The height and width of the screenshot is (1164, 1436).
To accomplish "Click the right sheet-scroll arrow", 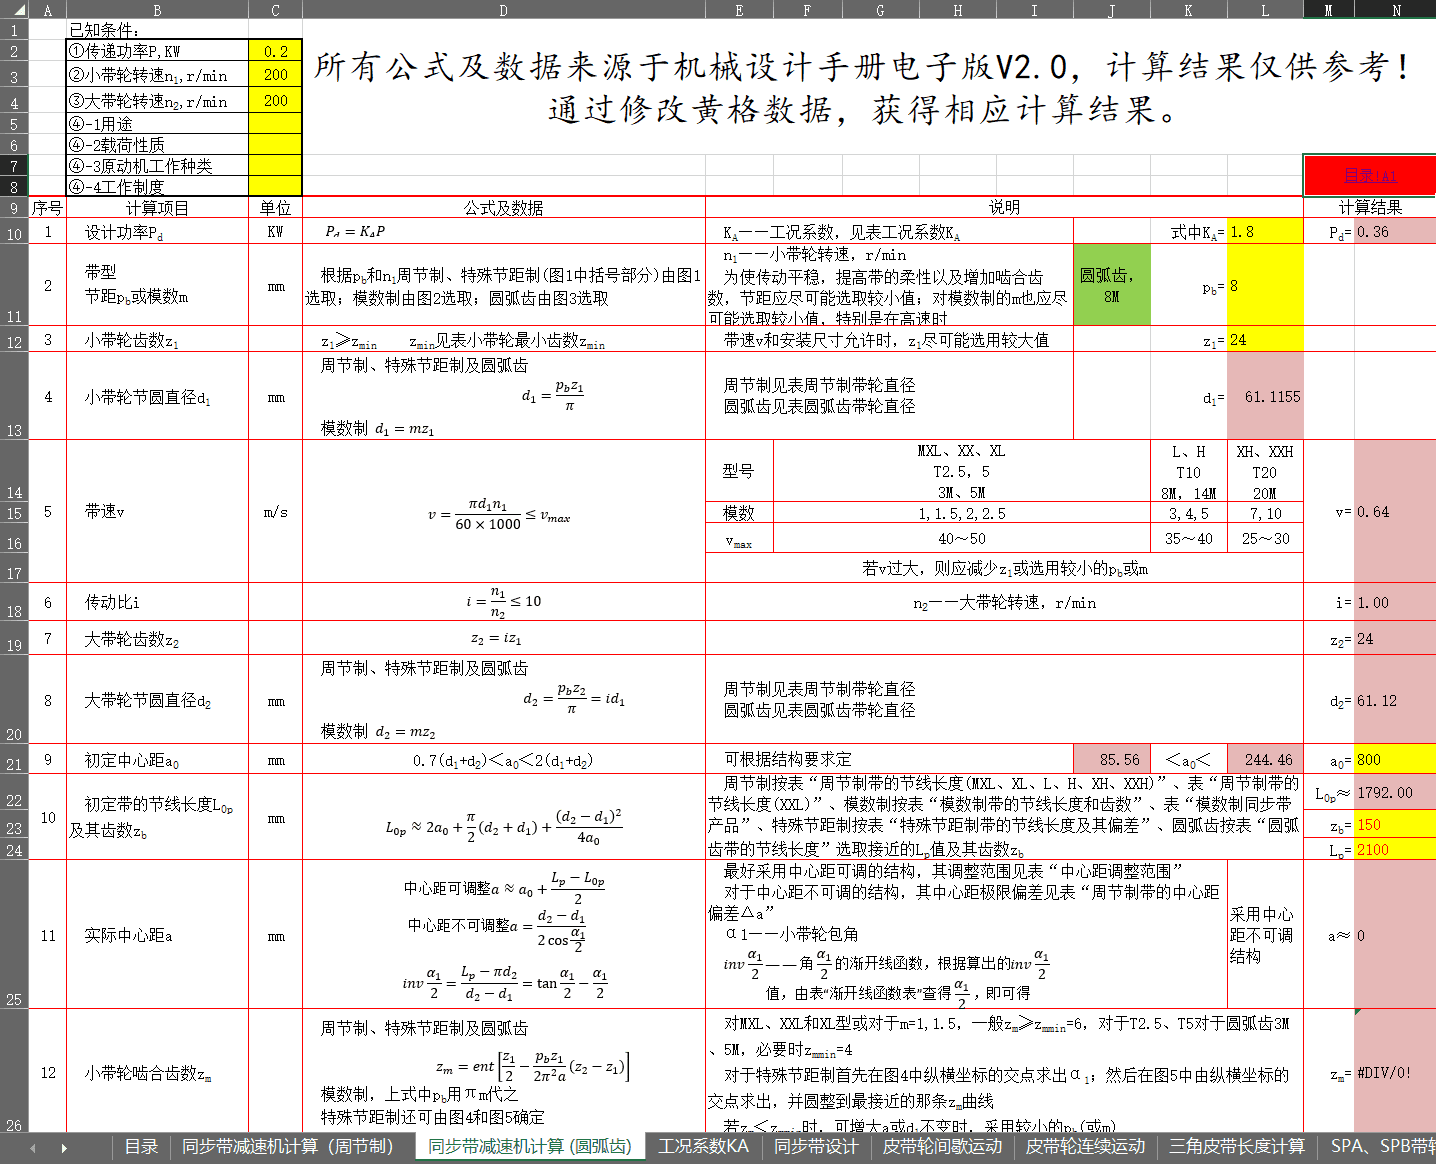I will click(62, 1148).
